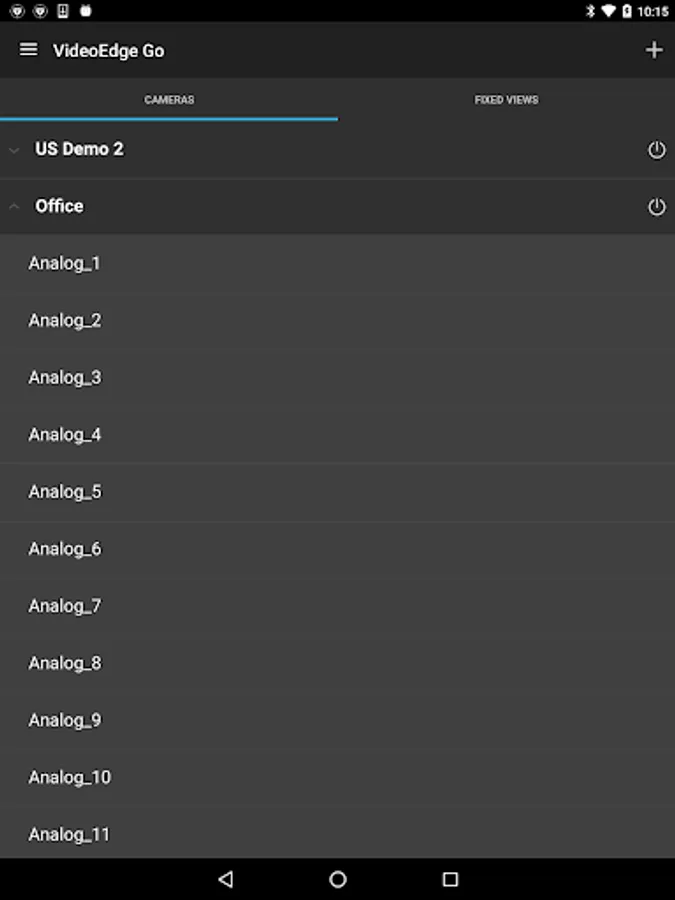
Task: Tap the battery indicator icon
Action: click(x=627, y=11)
